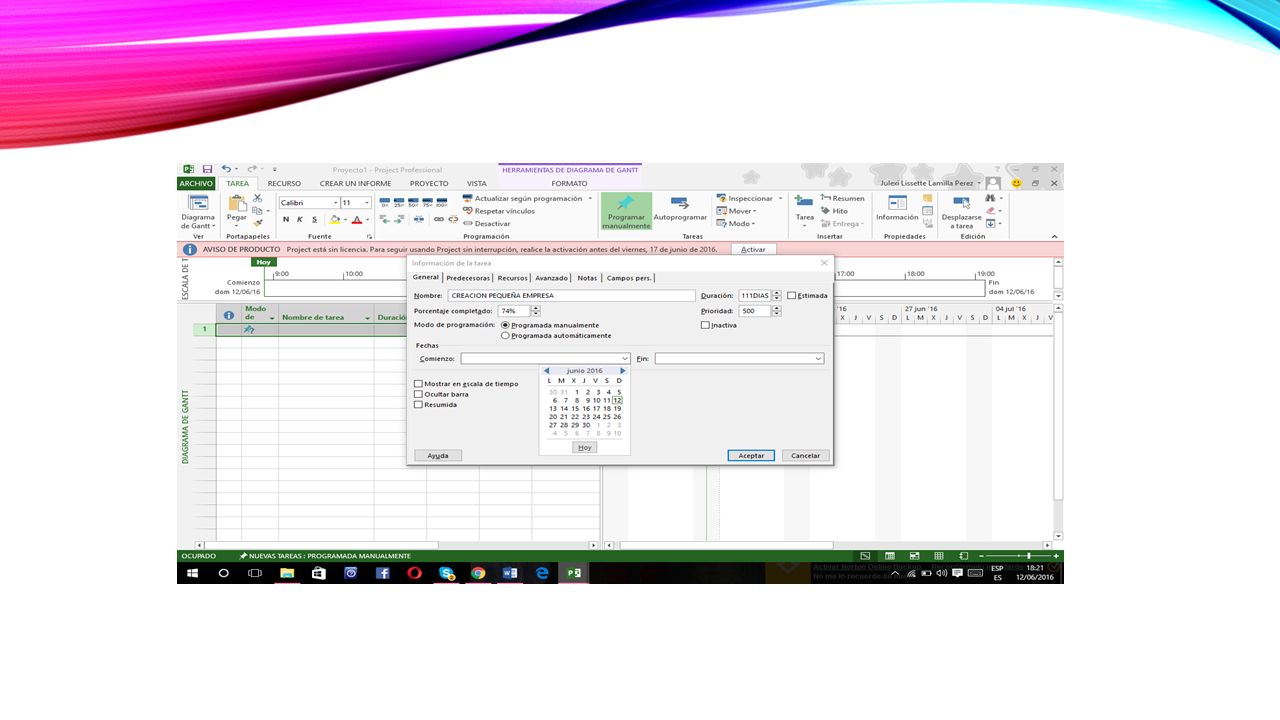Click the Save icon in quick access toolbar

click(207, 169)
